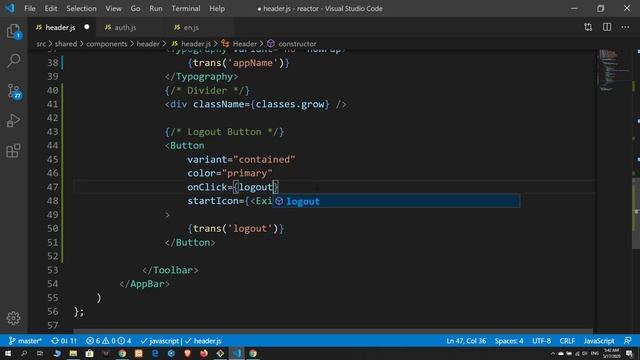Open the Windows Start menu
Screen dimensions: 640x360
point(8,353)
